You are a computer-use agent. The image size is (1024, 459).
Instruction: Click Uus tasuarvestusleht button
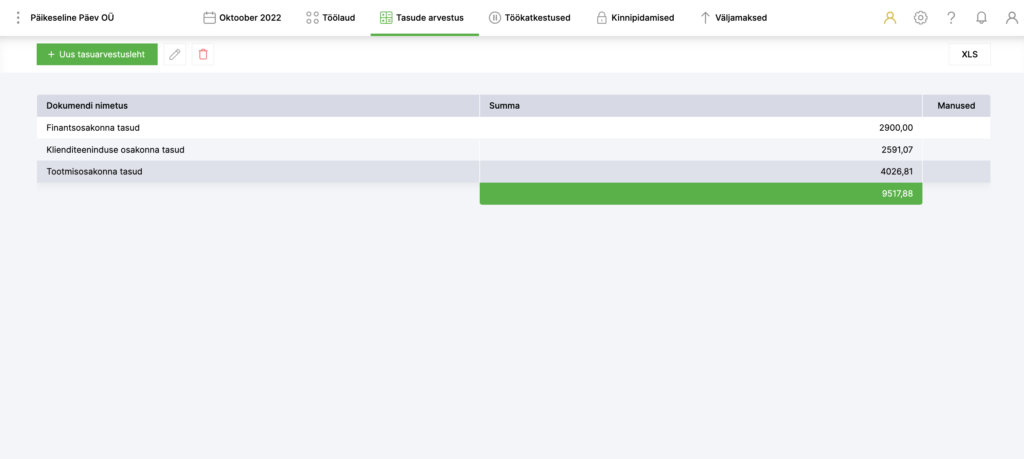(97, 54)
